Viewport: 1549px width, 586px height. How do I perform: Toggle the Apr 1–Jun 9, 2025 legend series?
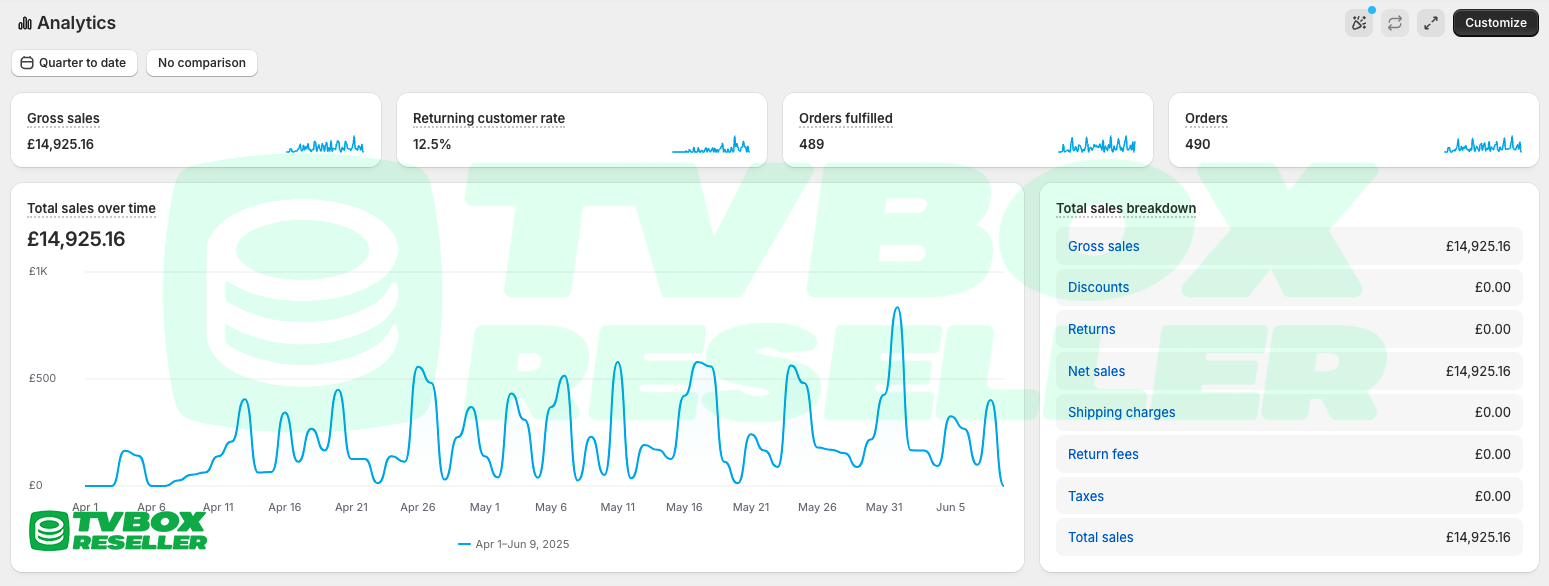click(x=513, y=544)
